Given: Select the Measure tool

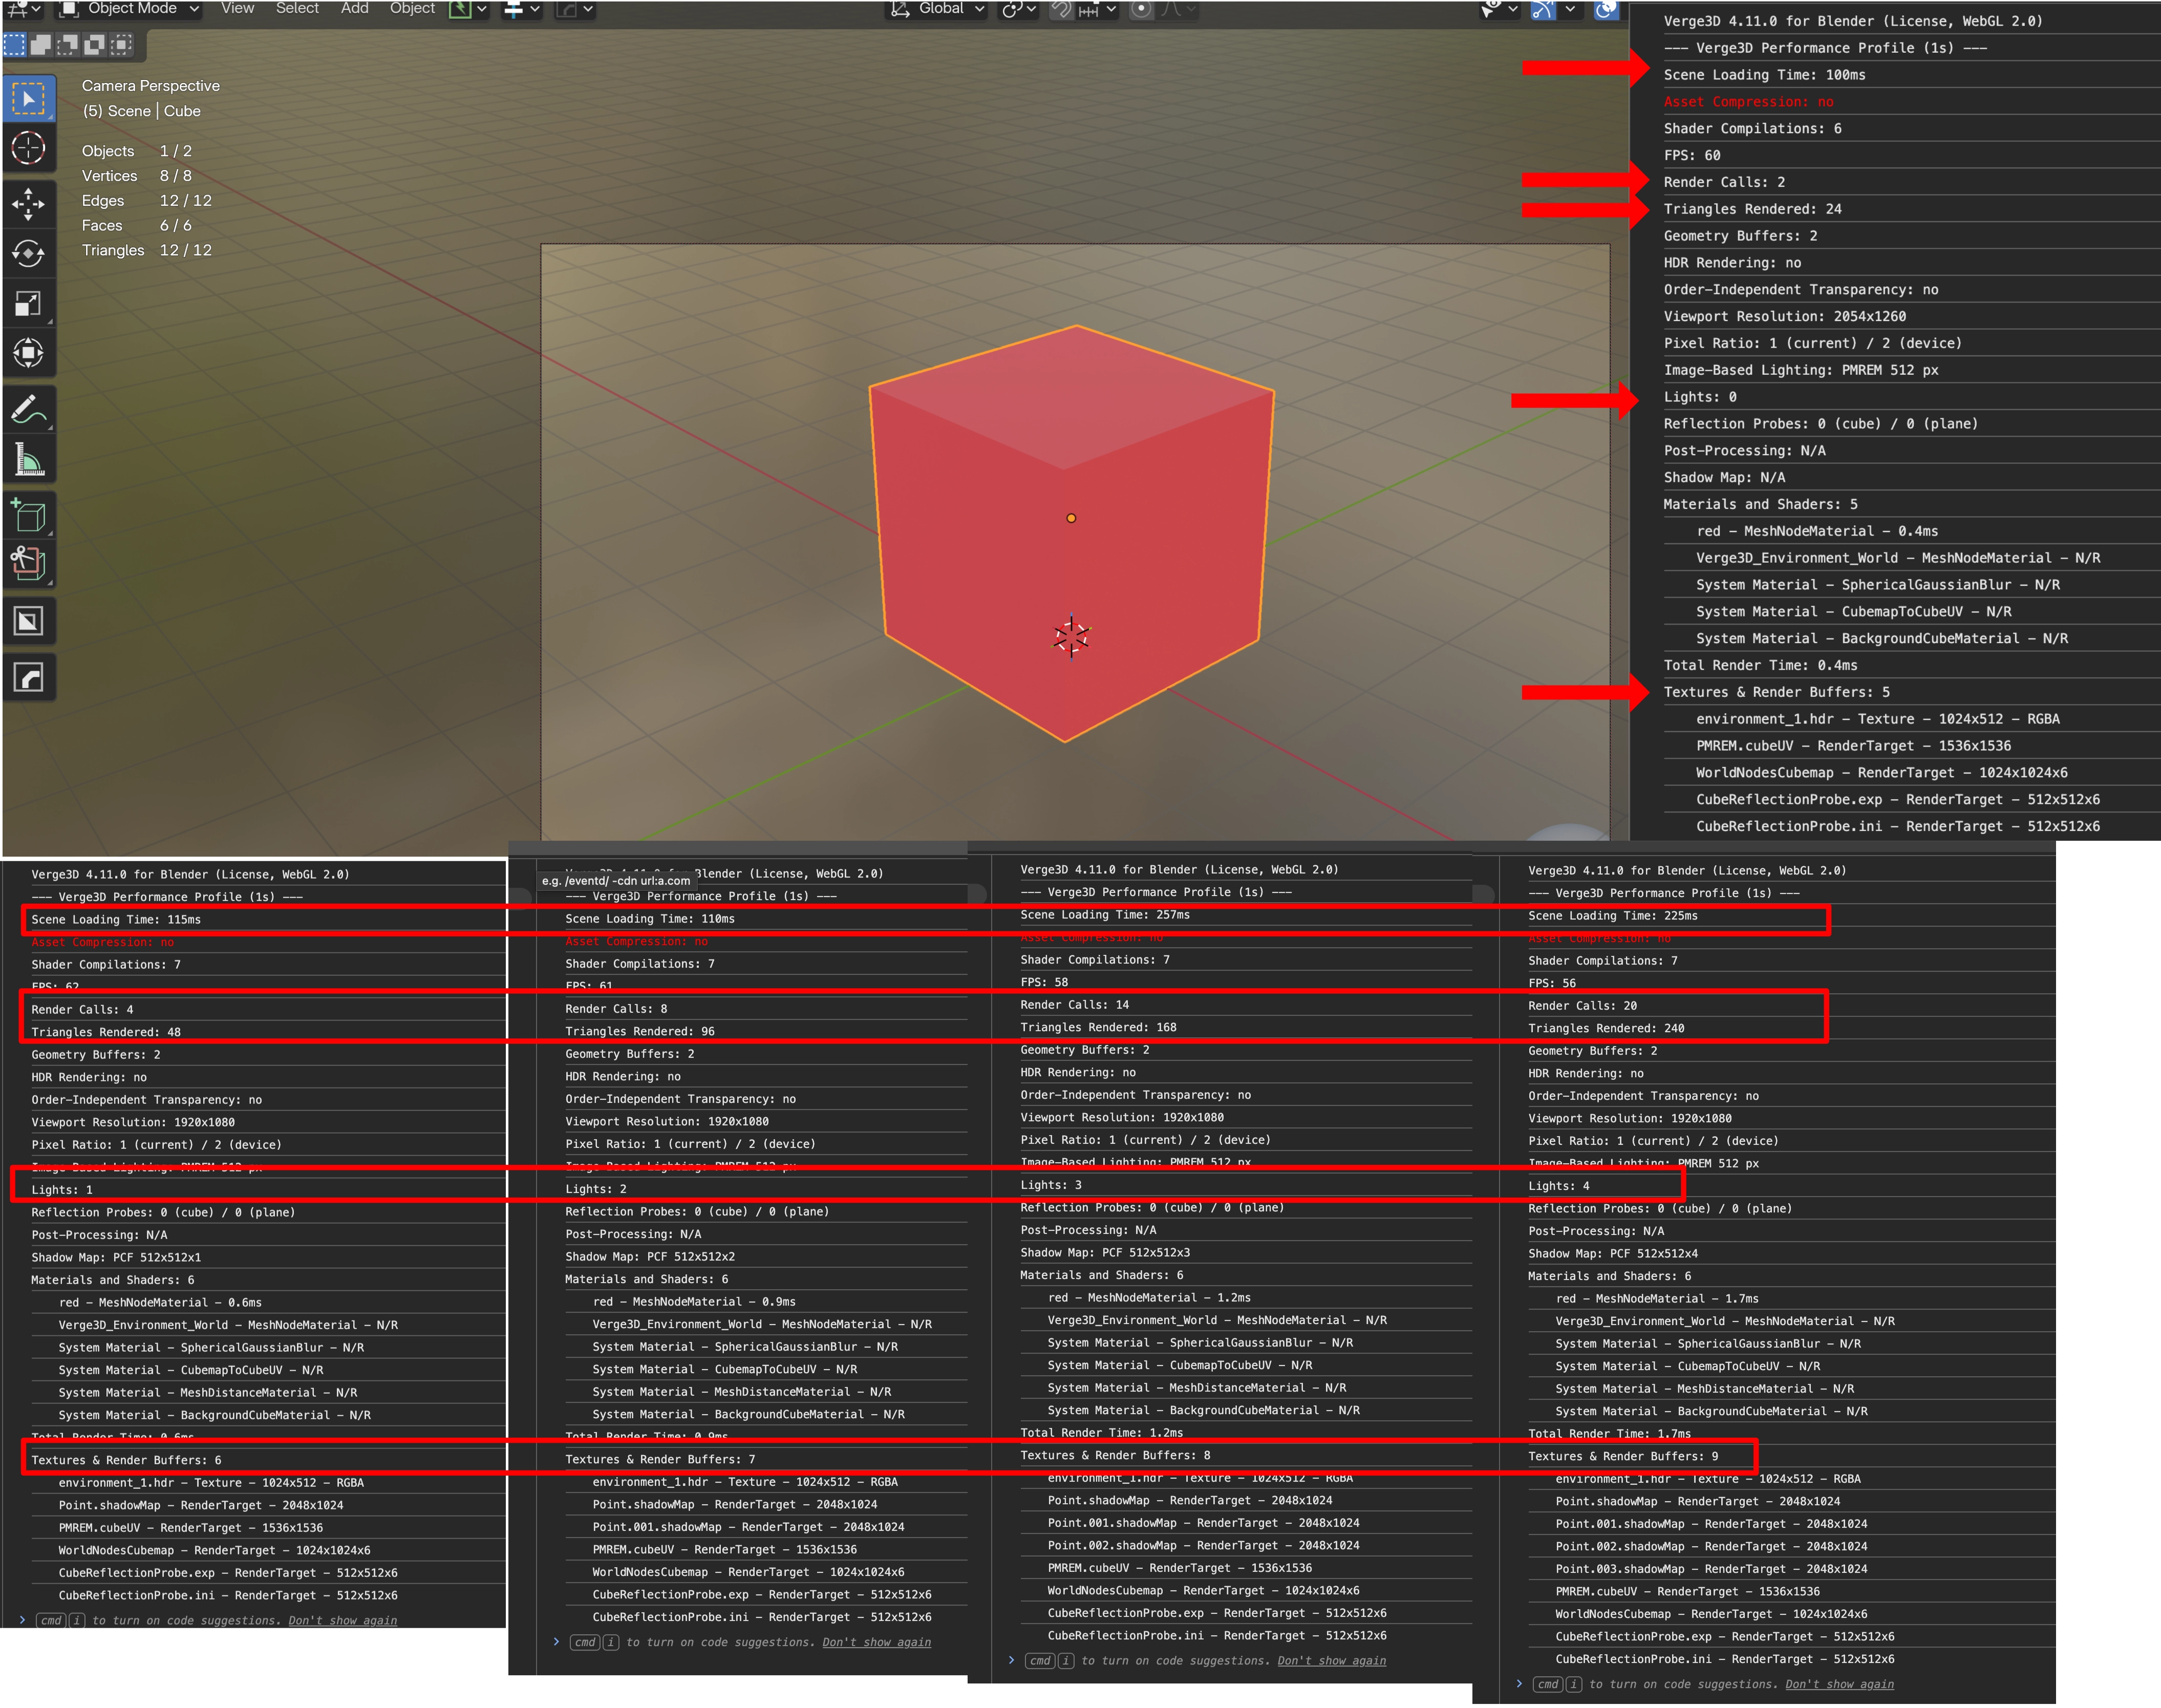Looking at the screenshot, I should coord(30,458).
